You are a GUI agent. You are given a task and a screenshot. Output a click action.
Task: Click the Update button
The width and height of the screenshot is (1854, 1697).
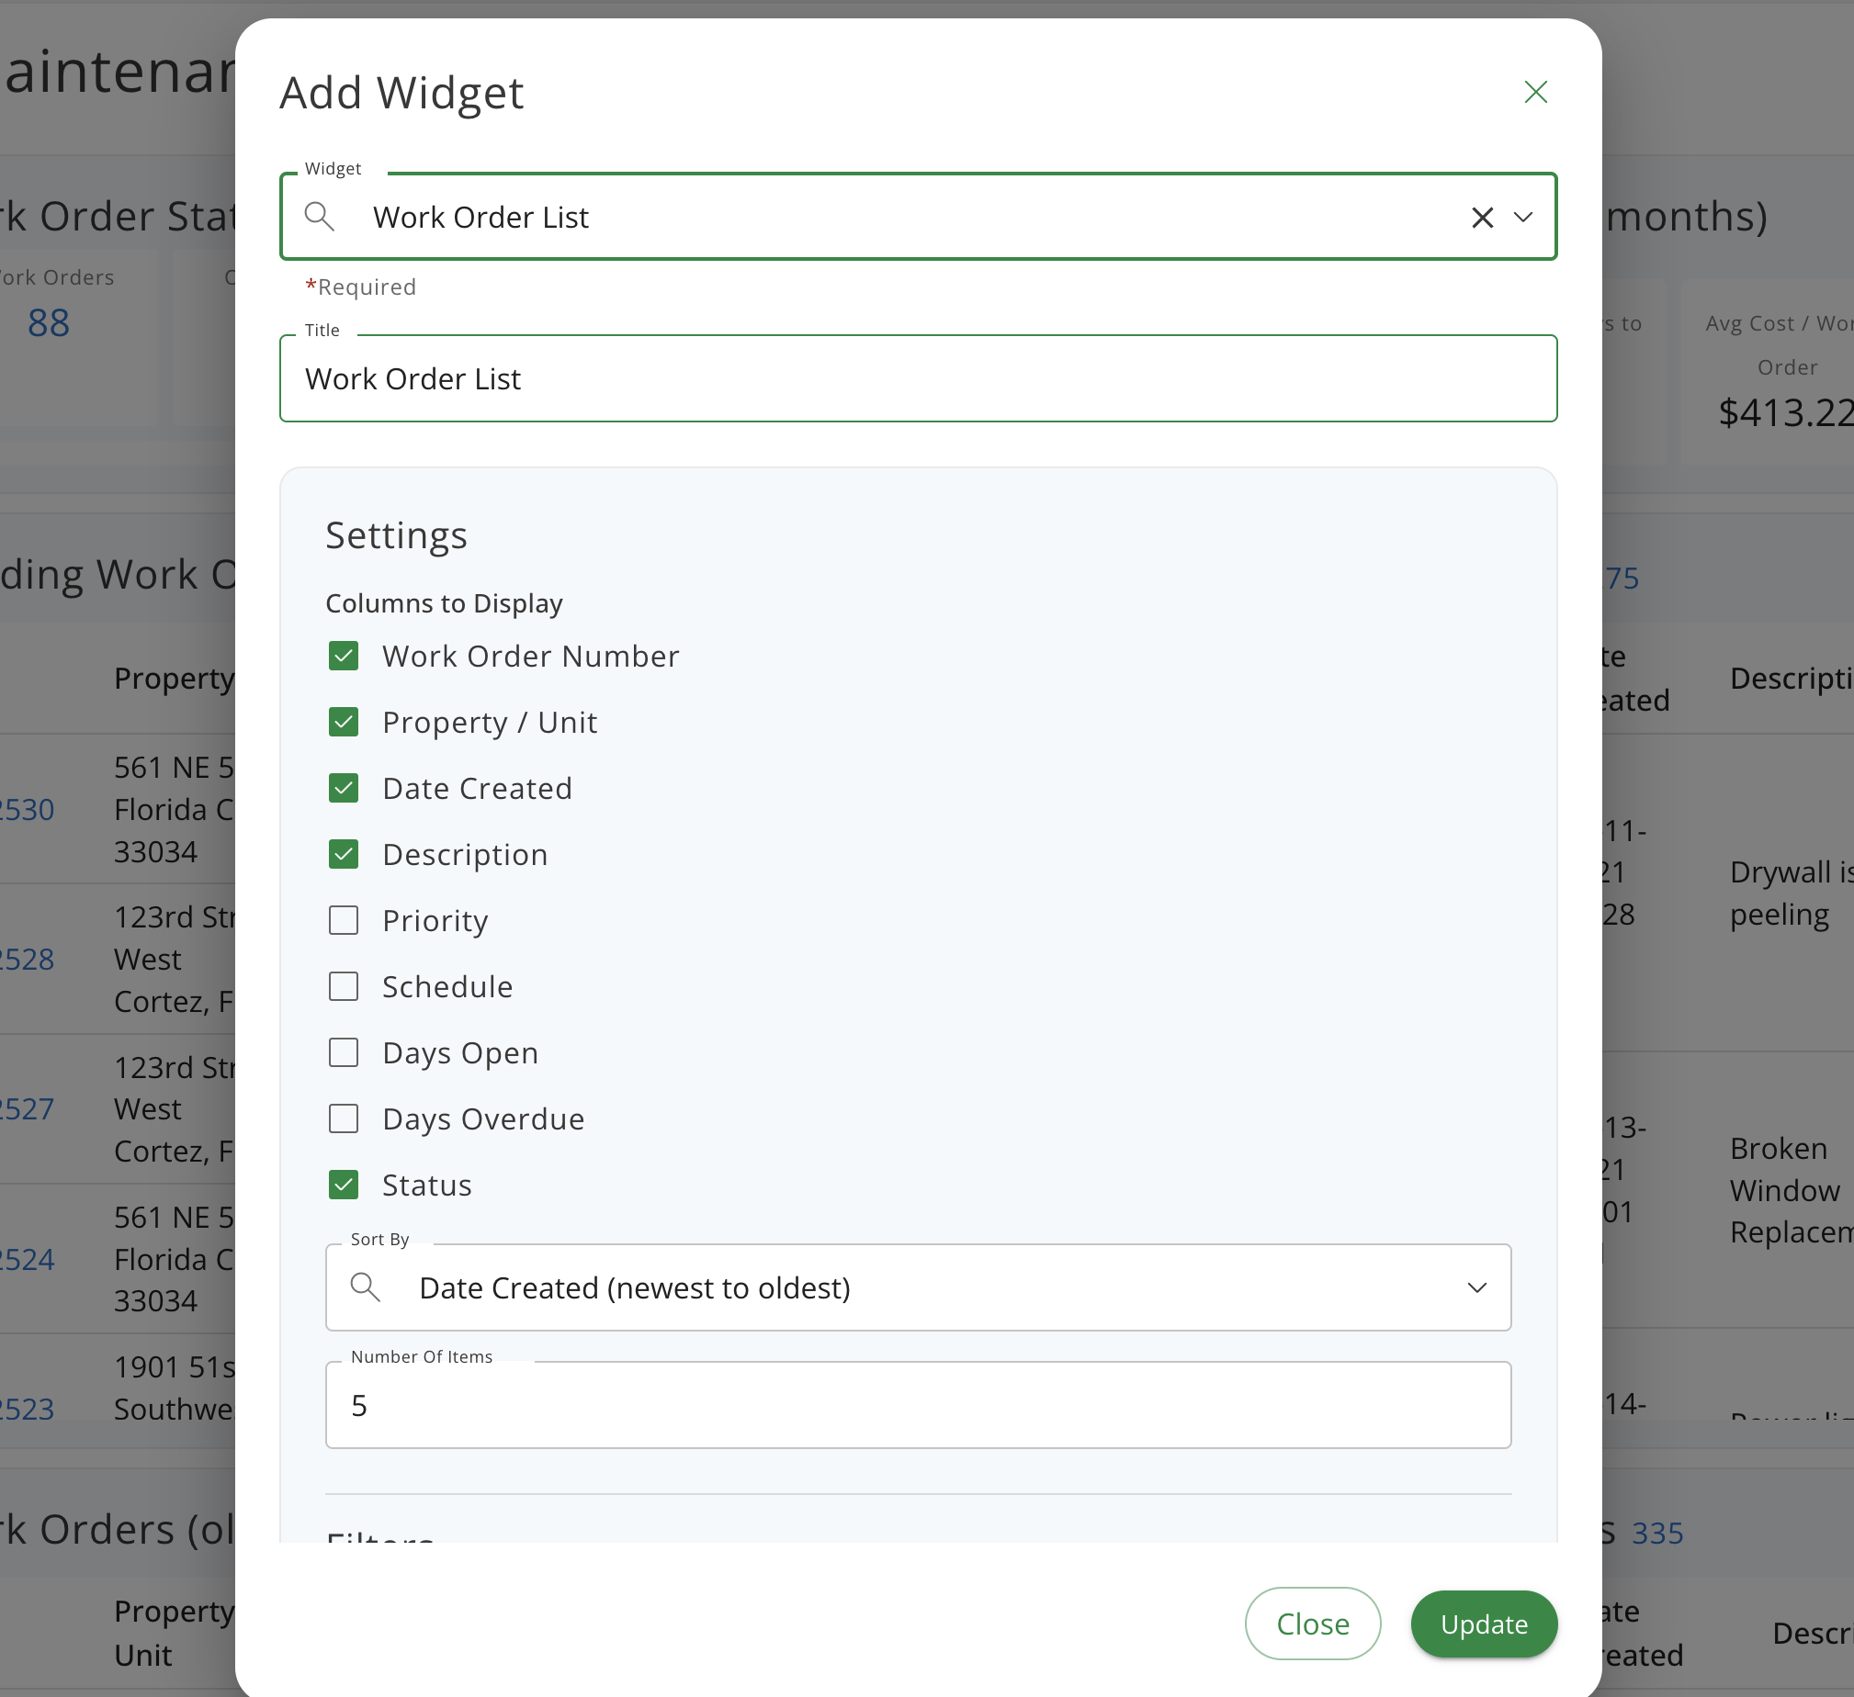coord(1483,1624)
